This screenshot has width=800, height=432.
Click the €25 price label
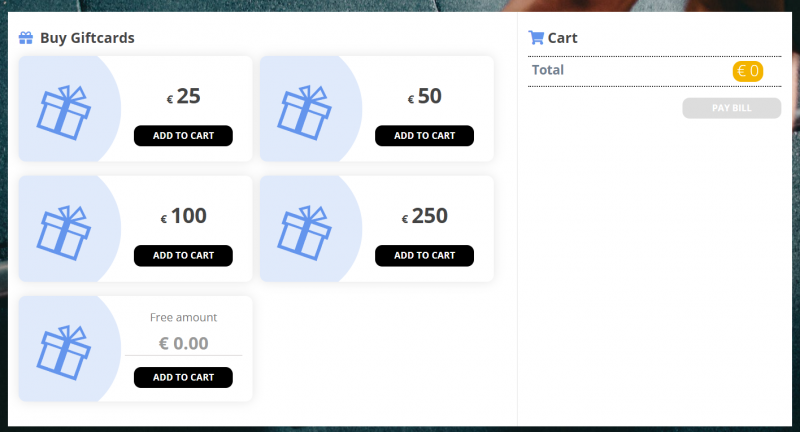[184, 97]
